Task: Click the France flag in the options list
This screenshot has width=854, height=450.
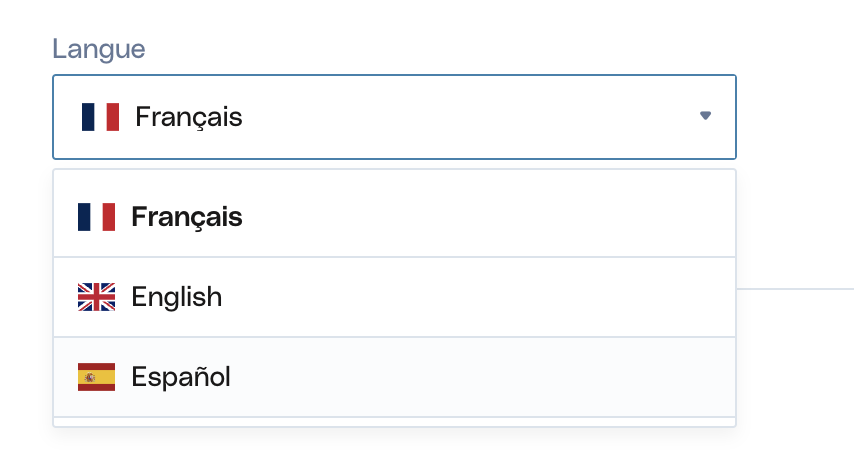Action: [x=96, y=217]
